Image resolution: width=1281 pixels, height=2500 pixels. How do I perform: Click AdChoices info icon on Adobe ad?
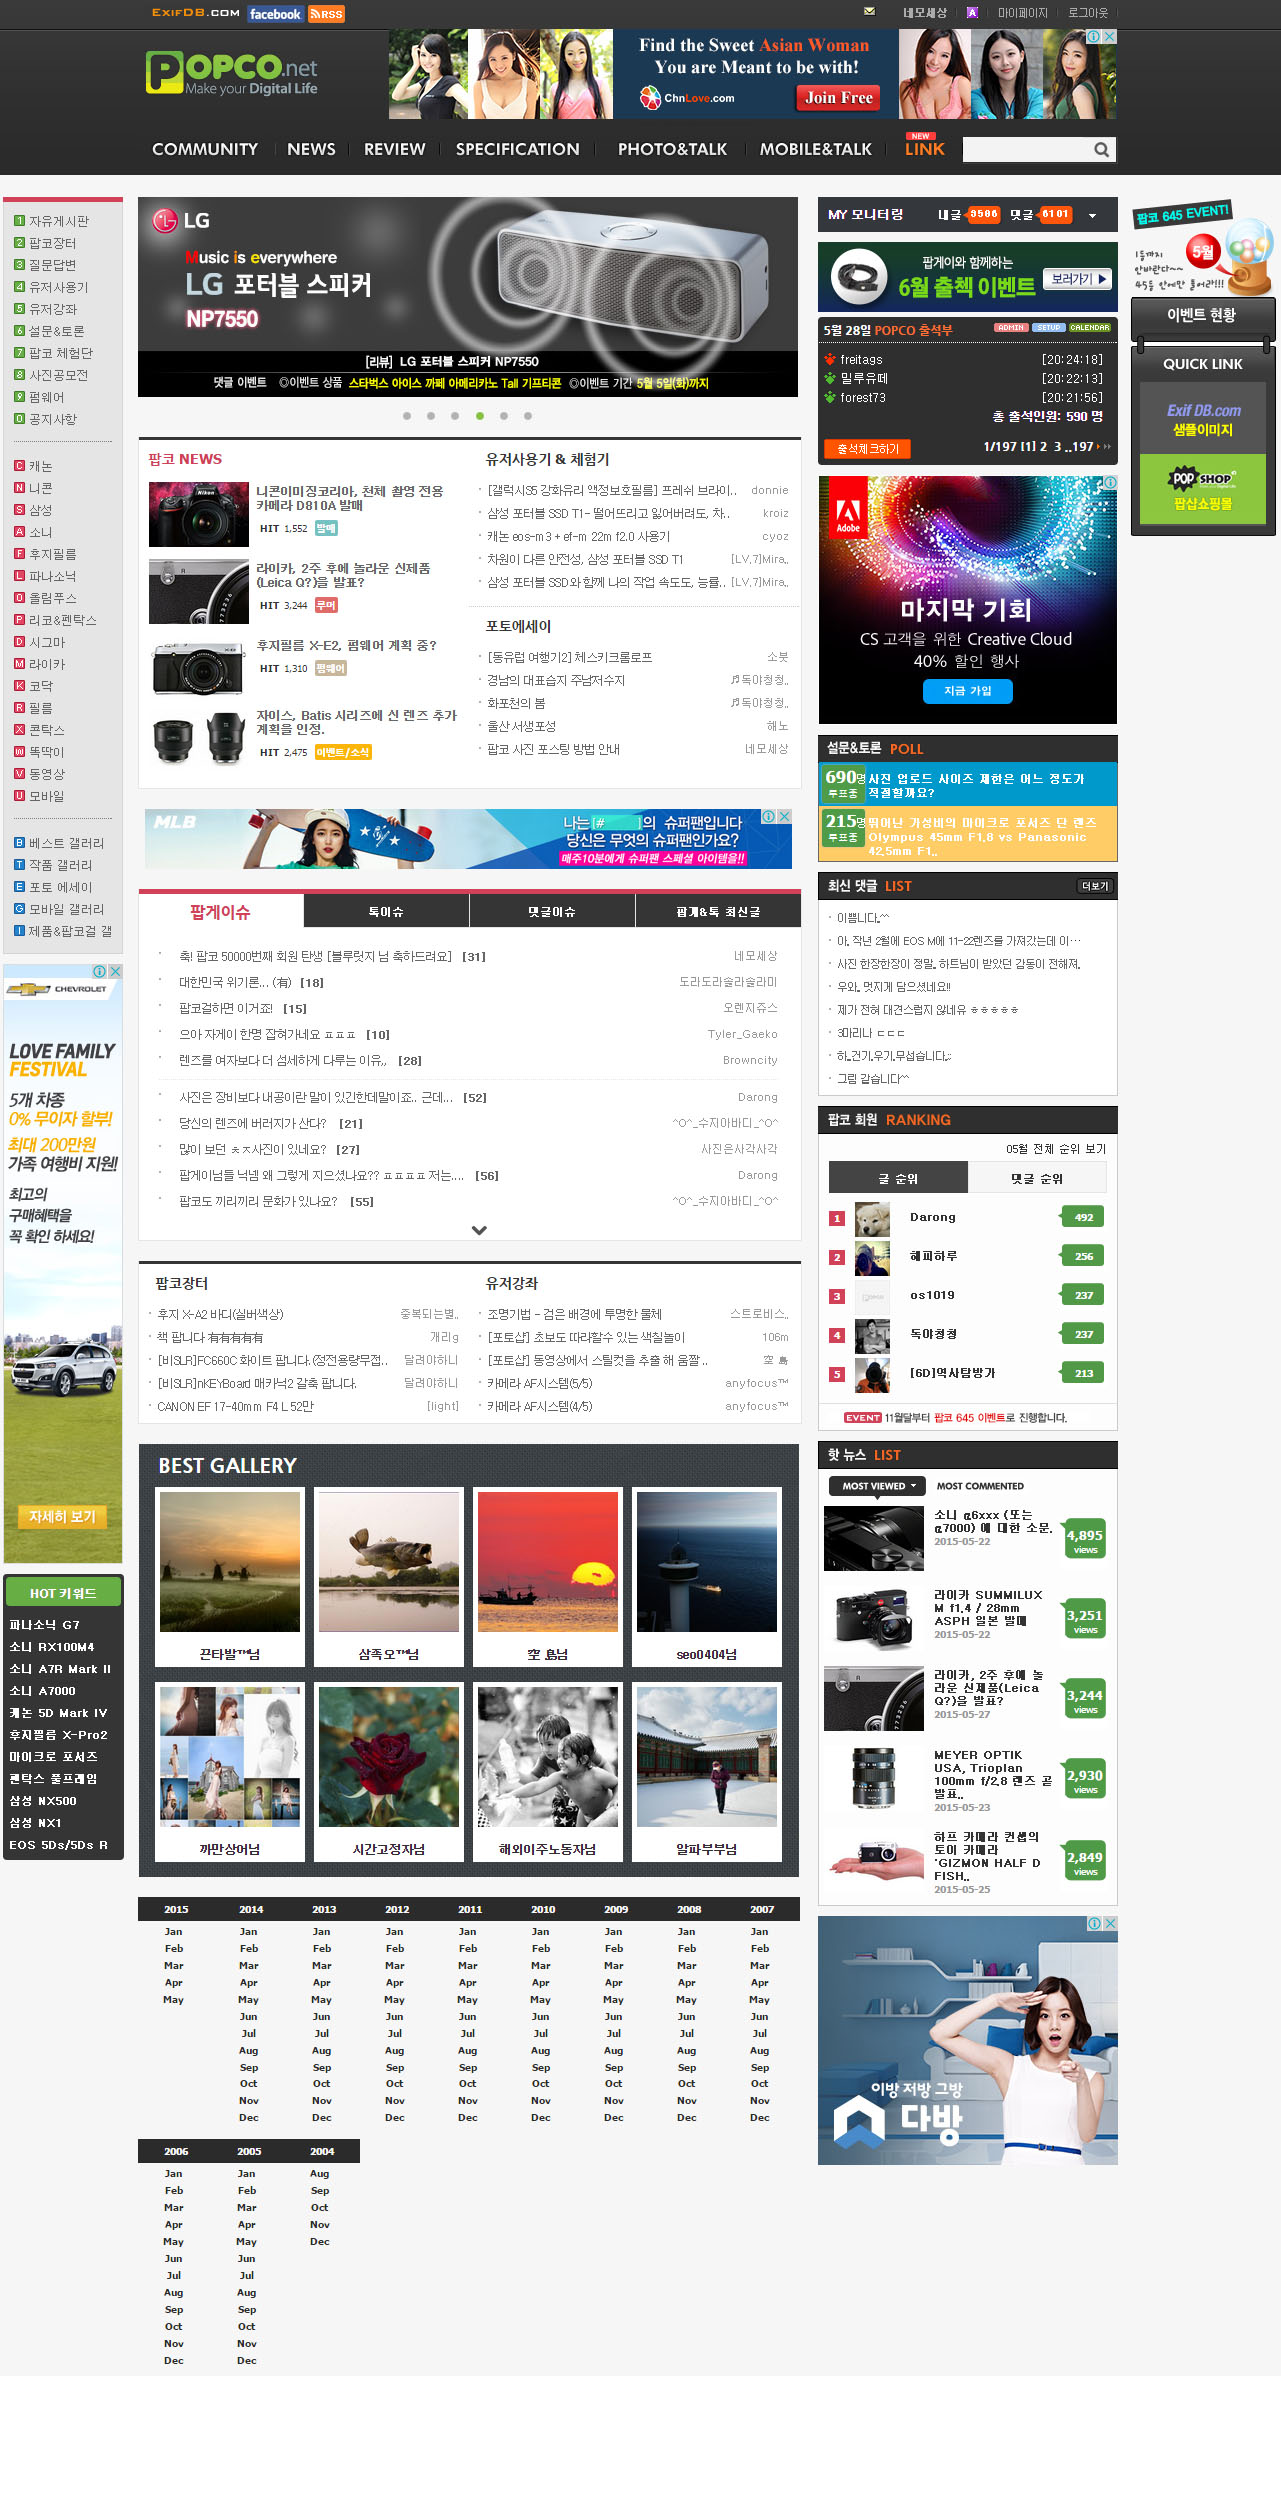click(x=1110, y=482)
